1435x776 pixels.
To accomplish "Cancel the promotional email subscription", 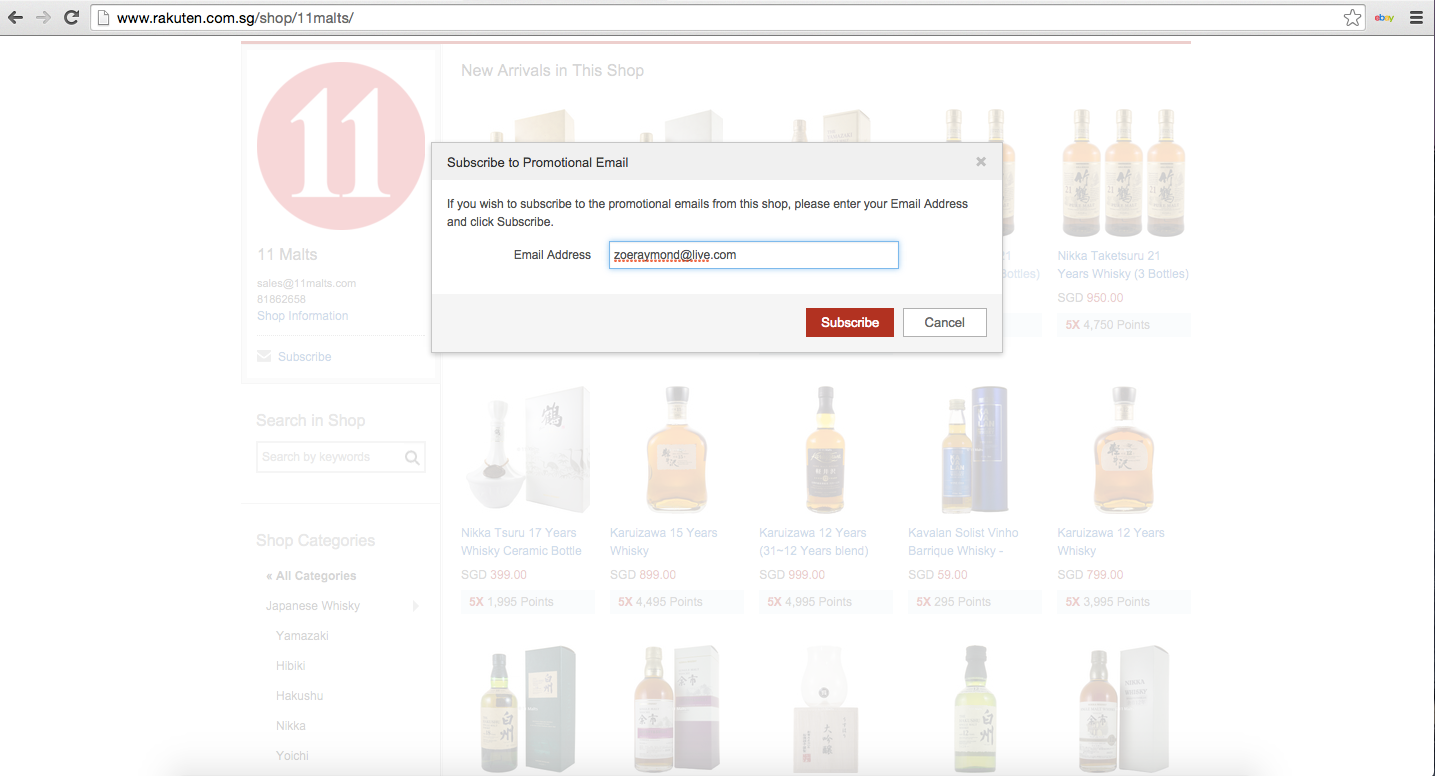I will point(944,322).
